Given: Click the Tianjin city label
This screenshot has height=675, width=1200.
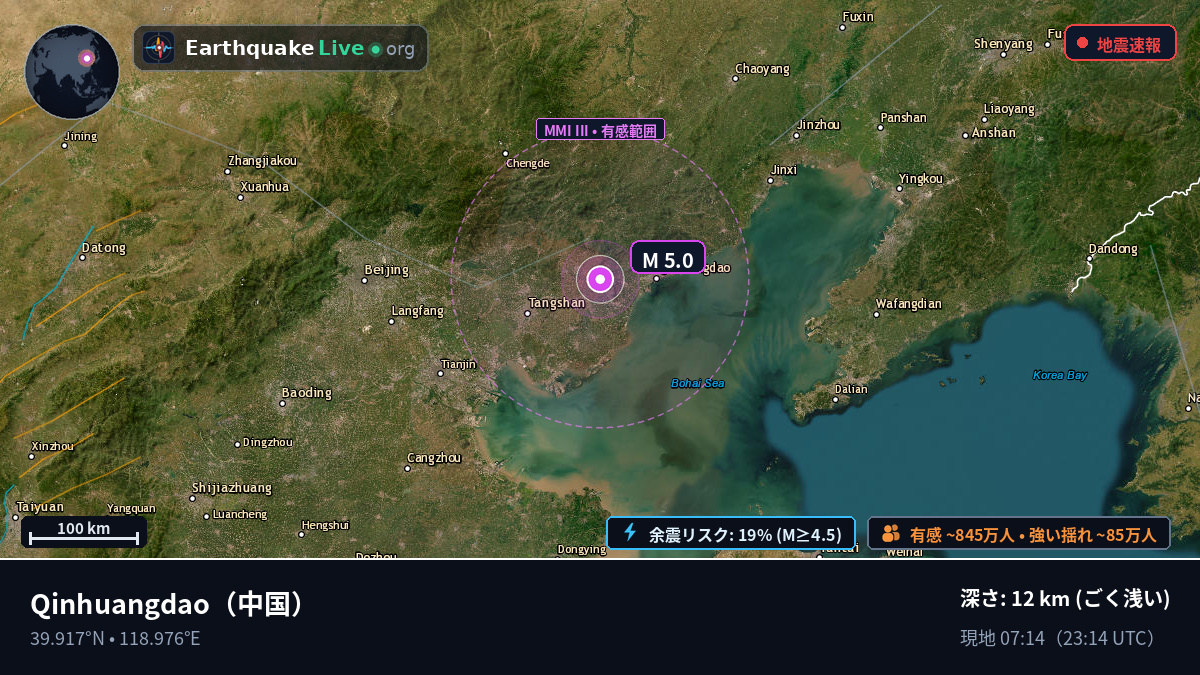Looking at the screenshot, I should coord(459,364).
